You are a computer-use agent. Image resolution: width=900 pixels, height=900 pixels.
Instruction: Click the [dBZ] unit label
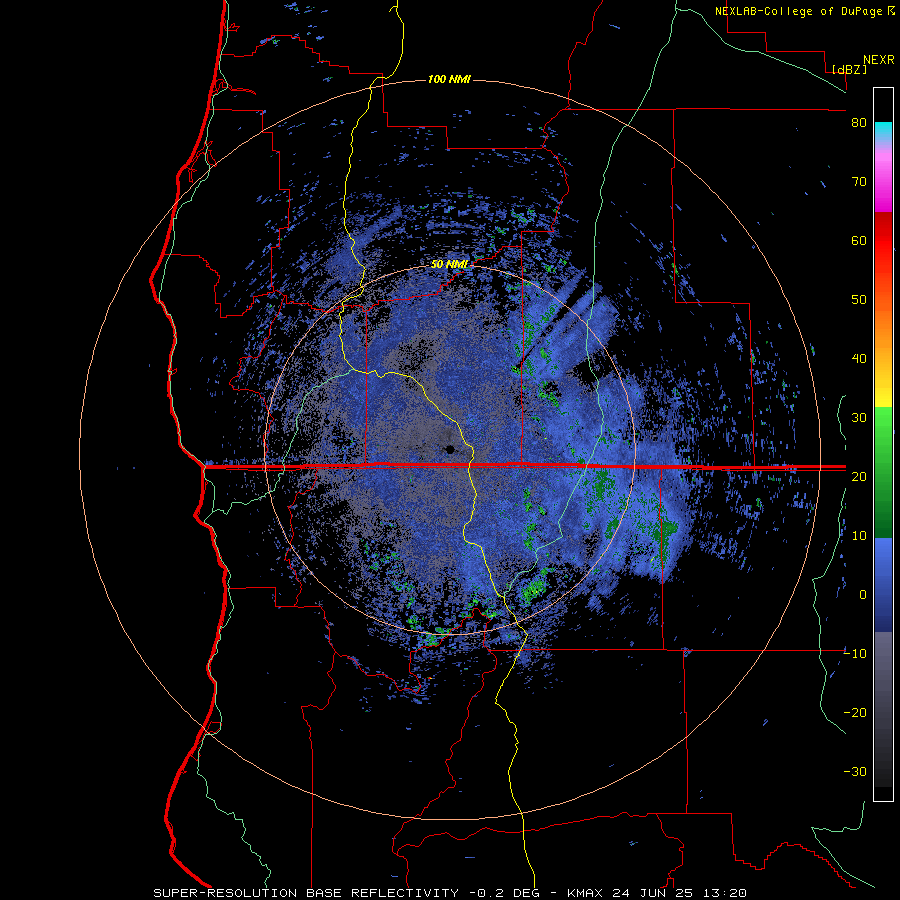tap(849, 69)
